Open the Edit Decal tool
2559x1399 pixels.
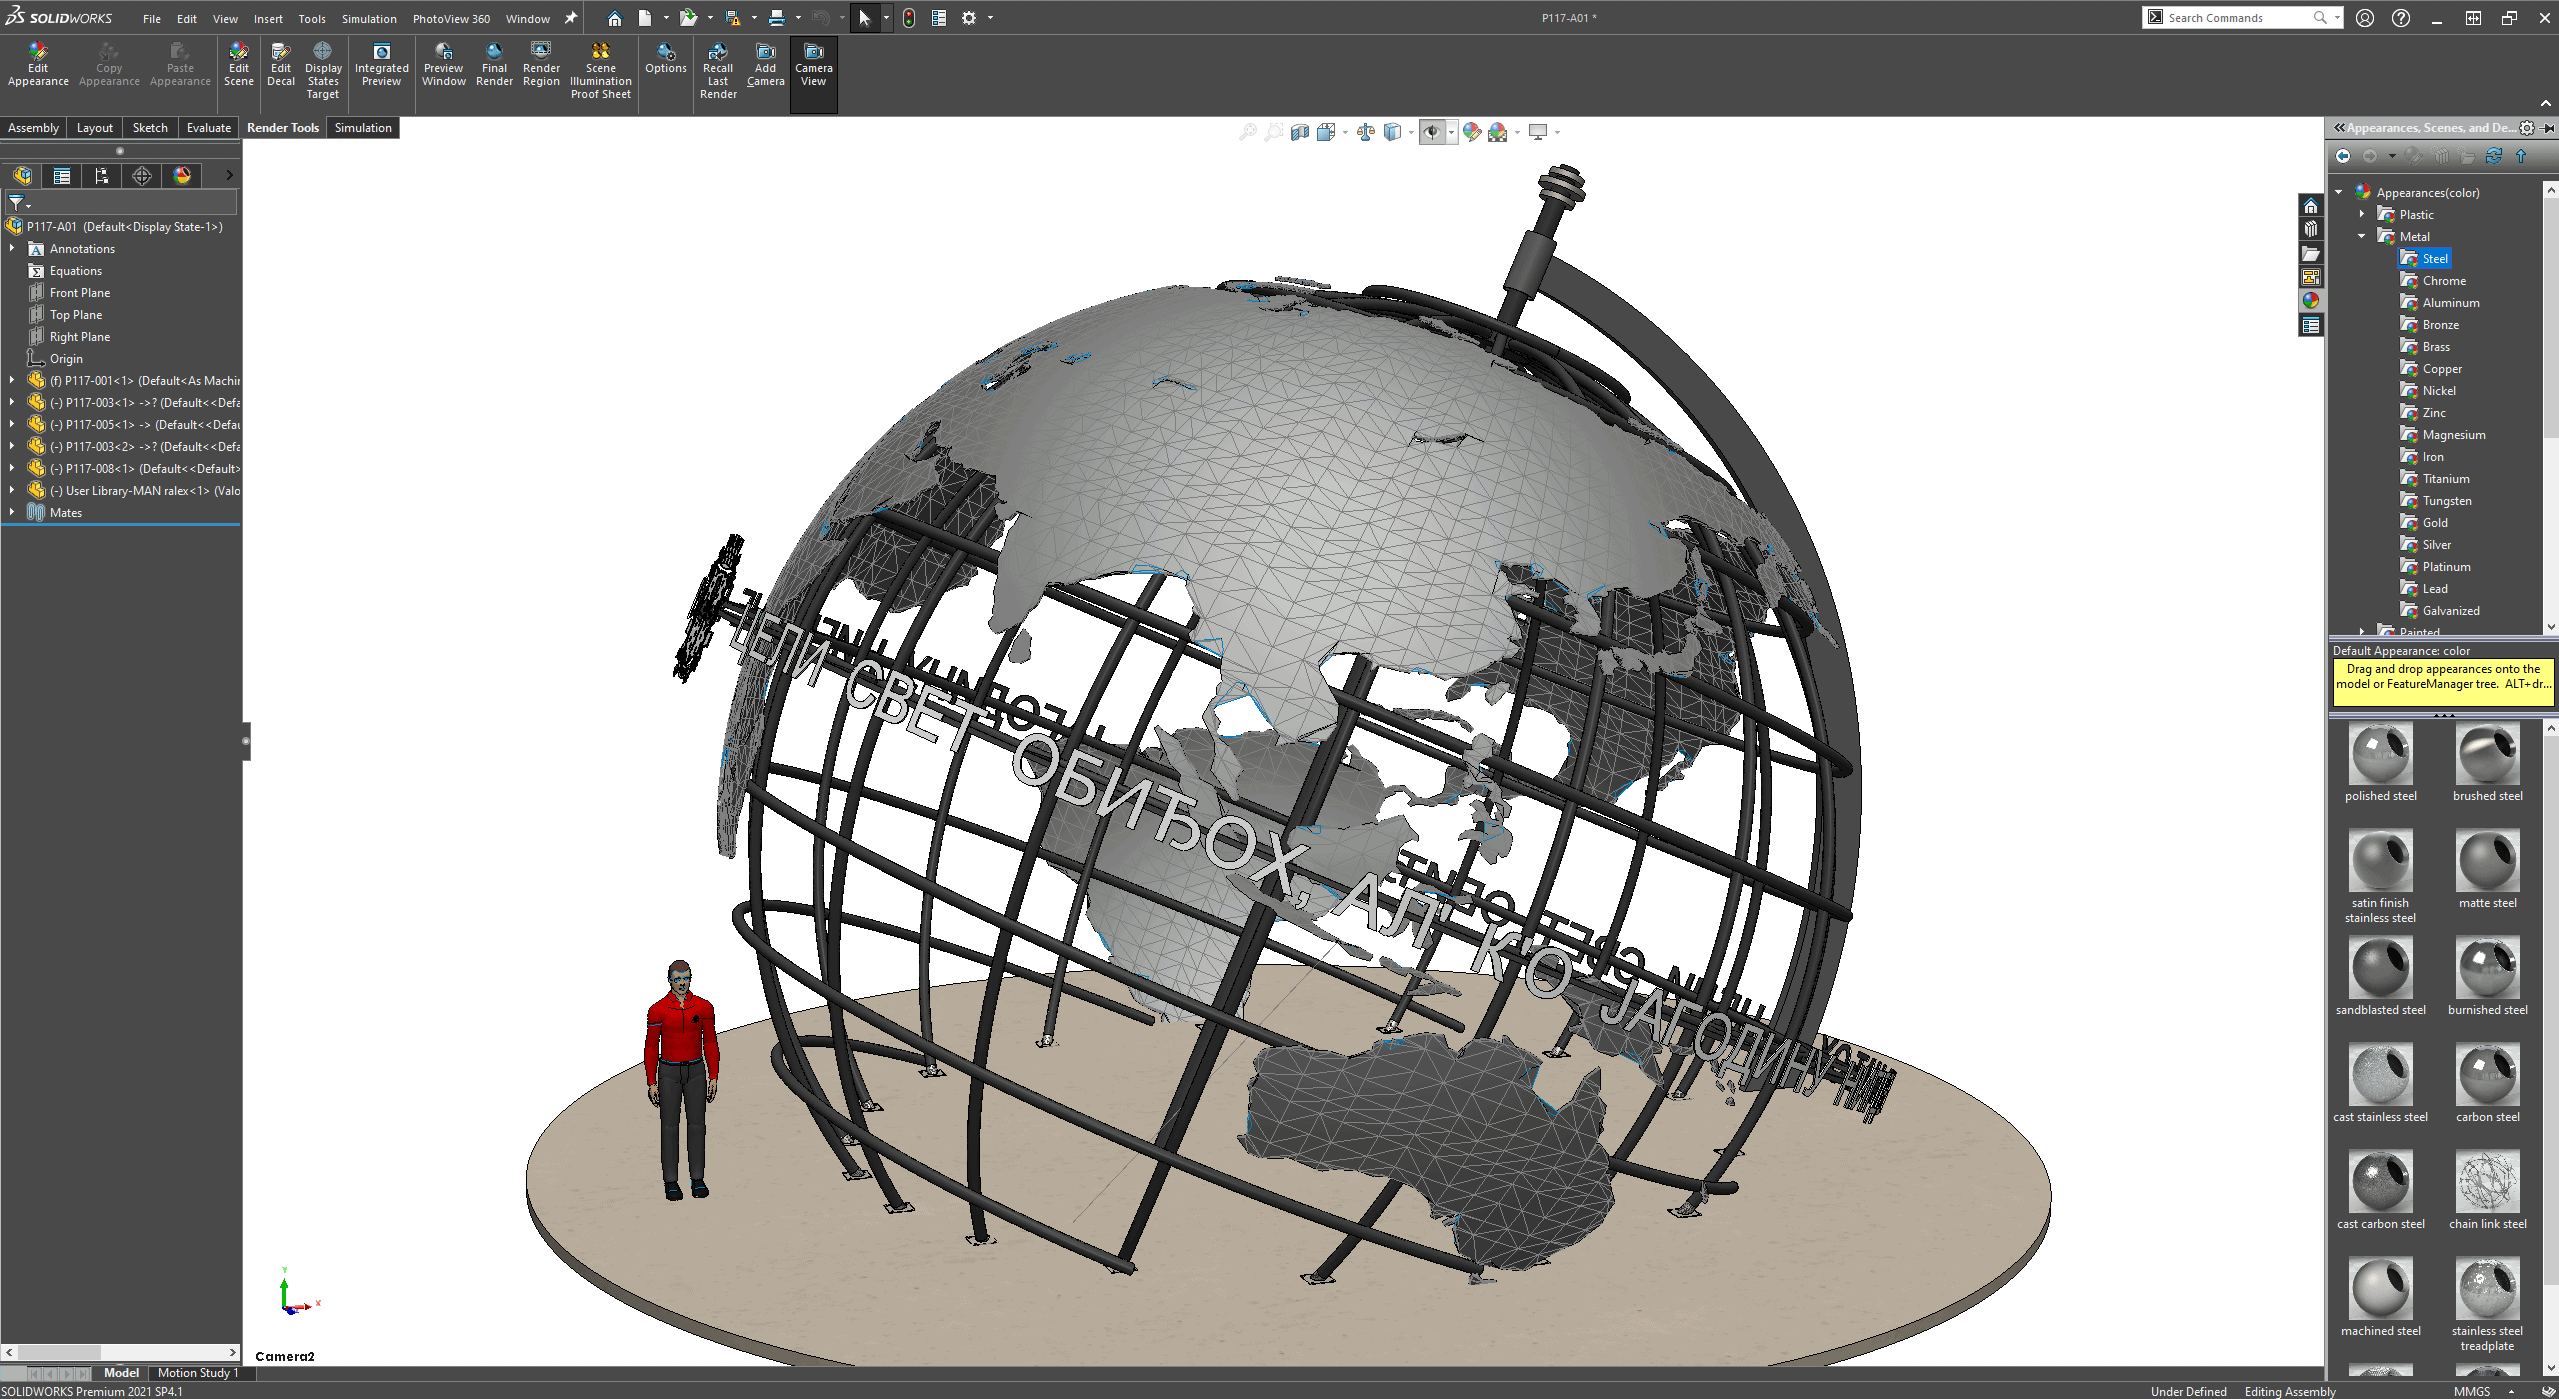click(x=281, y=65)
